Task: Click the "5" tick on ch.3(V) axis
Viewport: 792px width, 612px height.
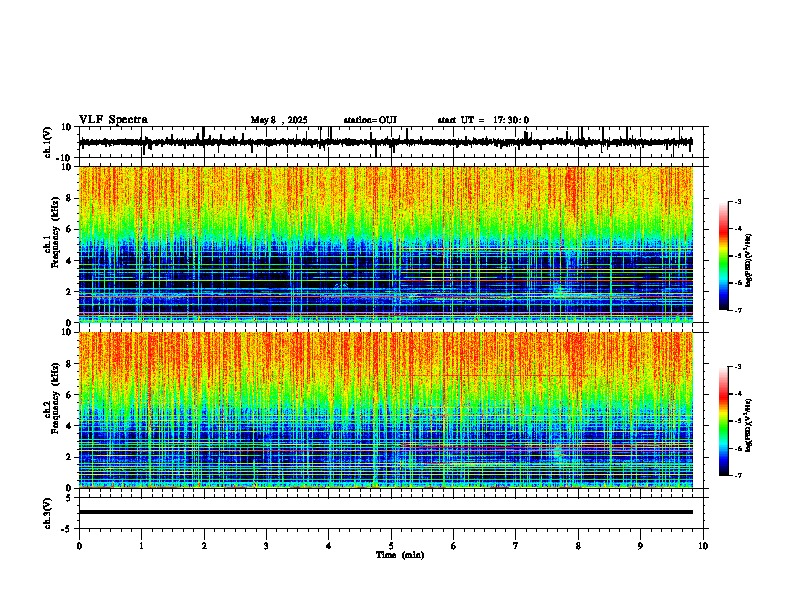Action: point(69,498)
